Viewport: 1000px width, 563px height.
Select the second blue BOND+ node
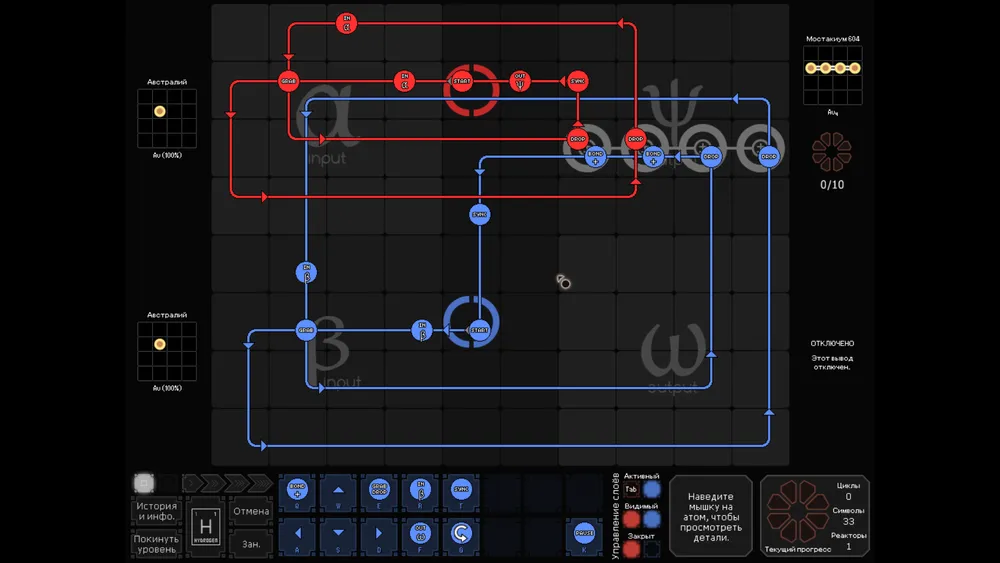(653, 156)
